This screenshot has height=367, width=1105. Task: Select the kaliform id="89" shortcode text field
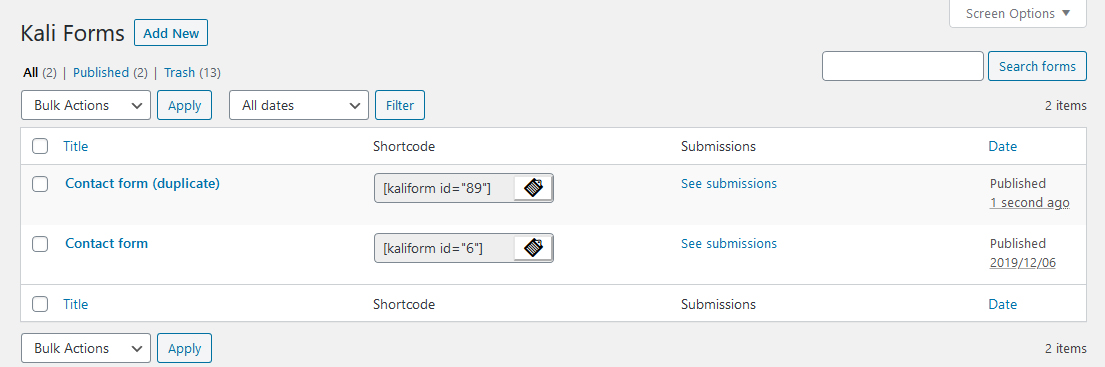click(x=445, y=188)
